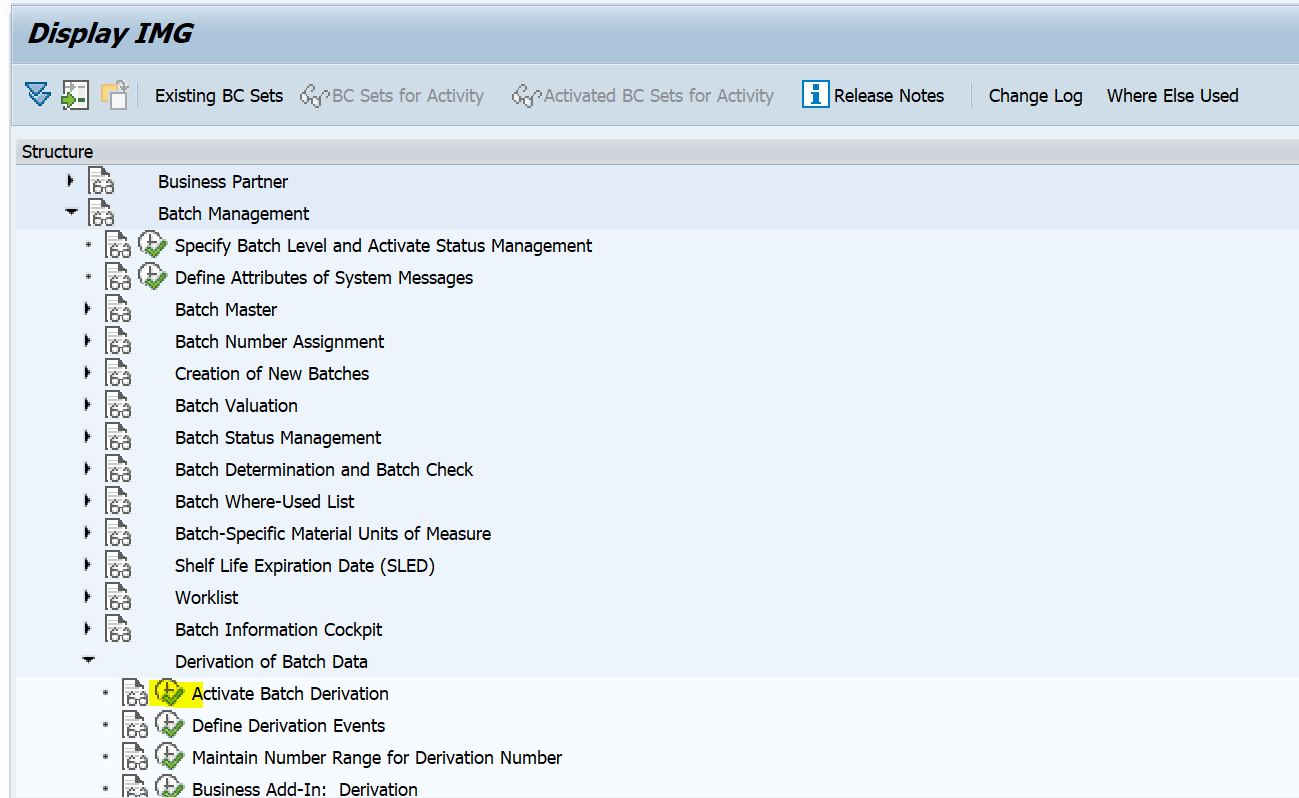Collapse the Batch Management node
Screen dimensions: 1299x798
(69, 213)
